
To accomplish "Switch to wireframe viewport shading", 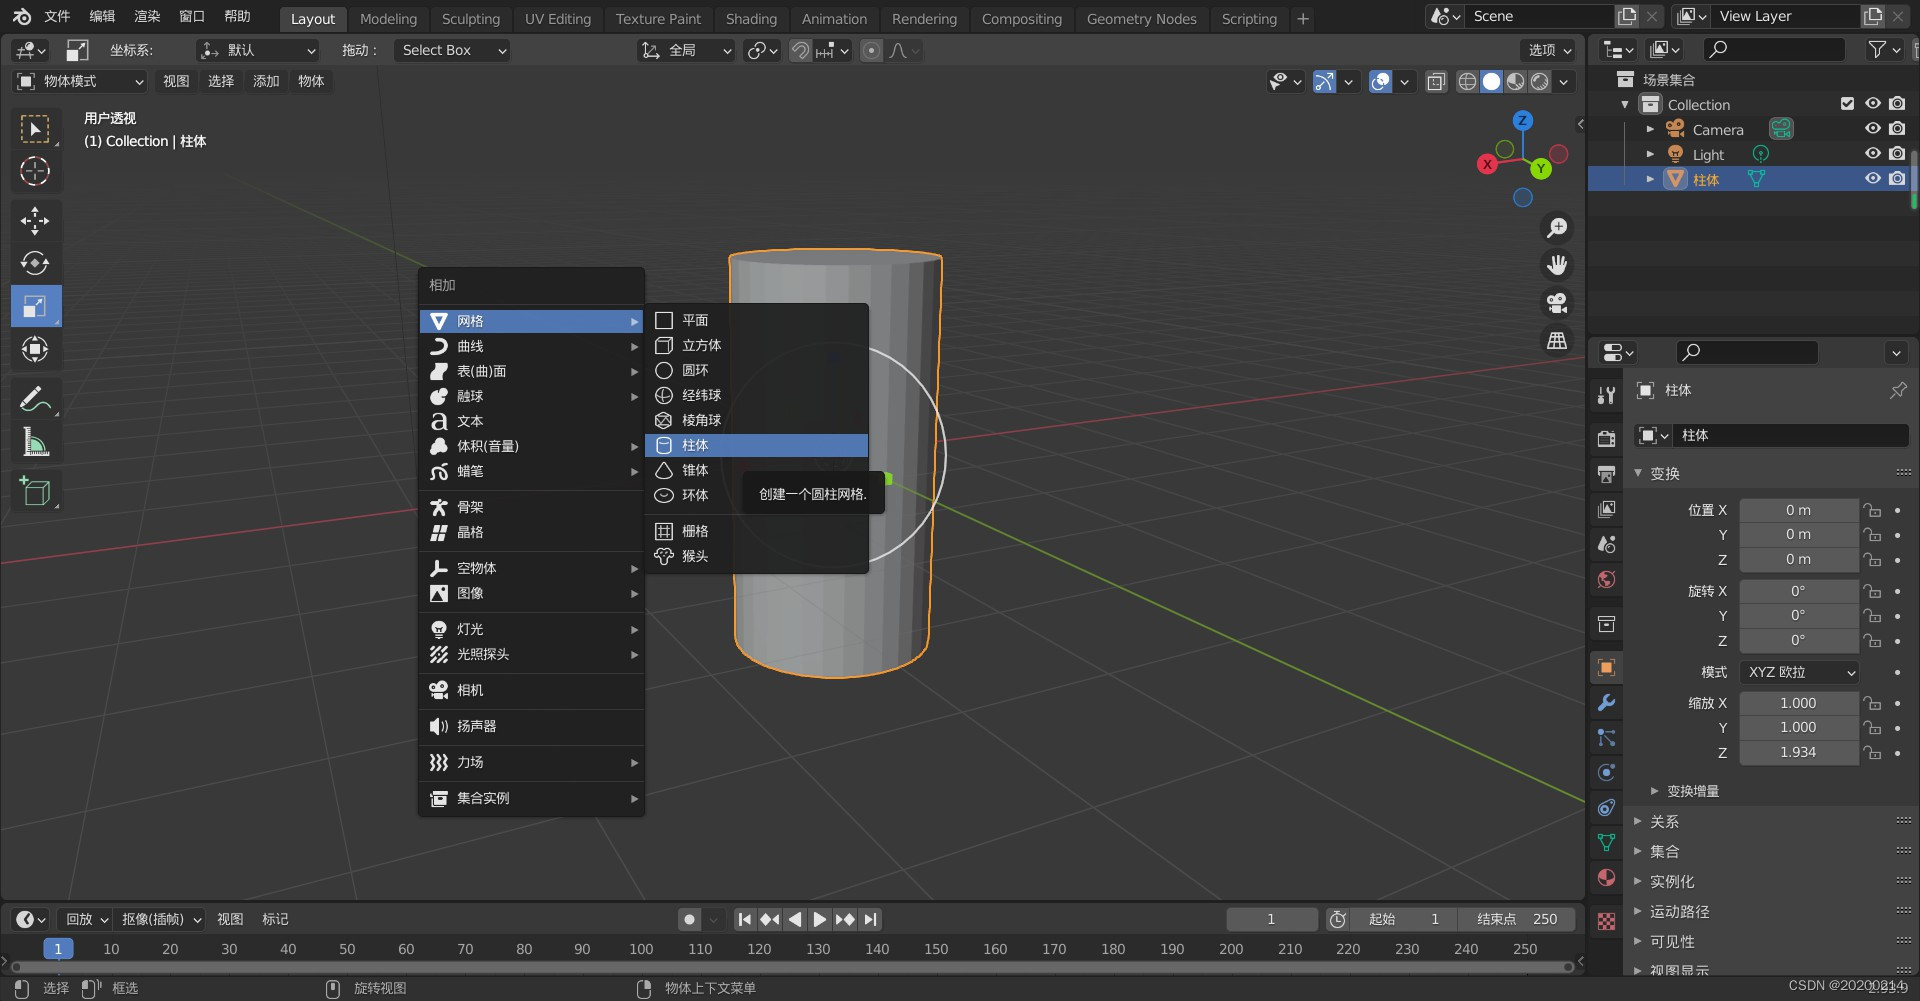I will [x=1467, y=82].
